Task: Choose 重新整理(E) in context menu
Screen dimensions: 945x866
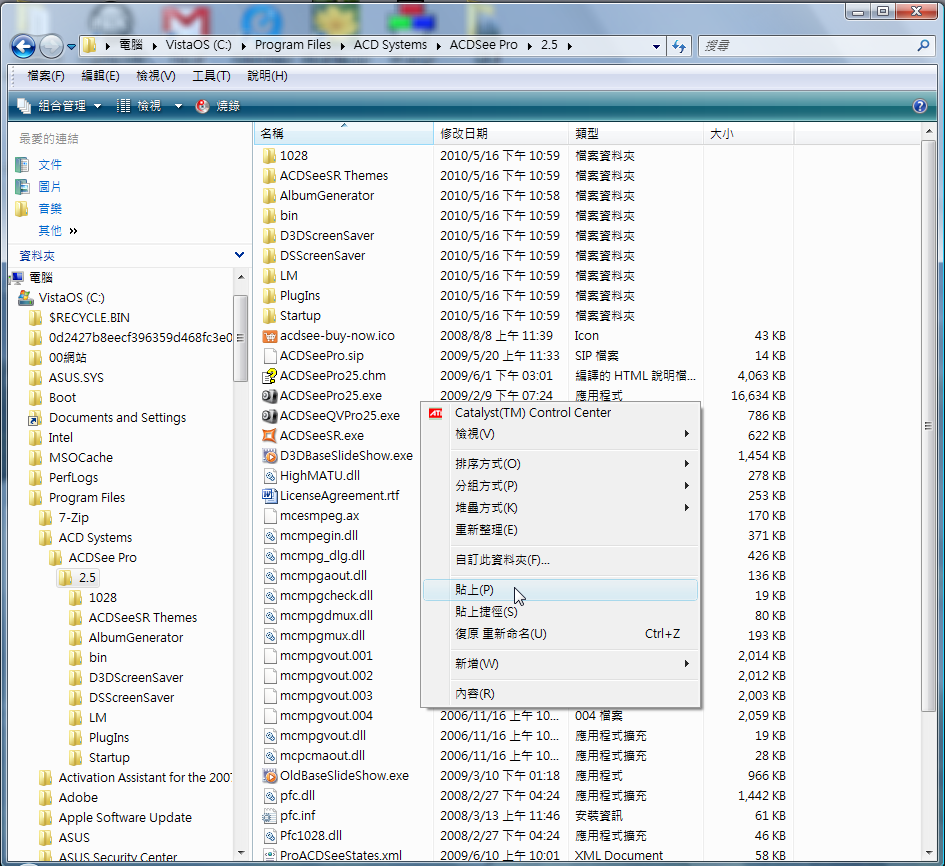Action: 560,530
